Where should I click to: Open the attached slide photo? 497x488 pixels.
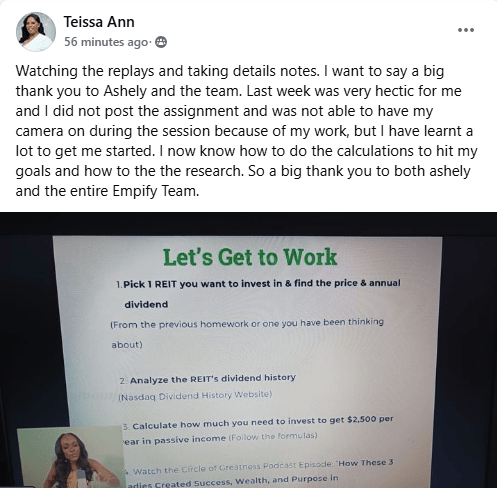pos(248,350)
